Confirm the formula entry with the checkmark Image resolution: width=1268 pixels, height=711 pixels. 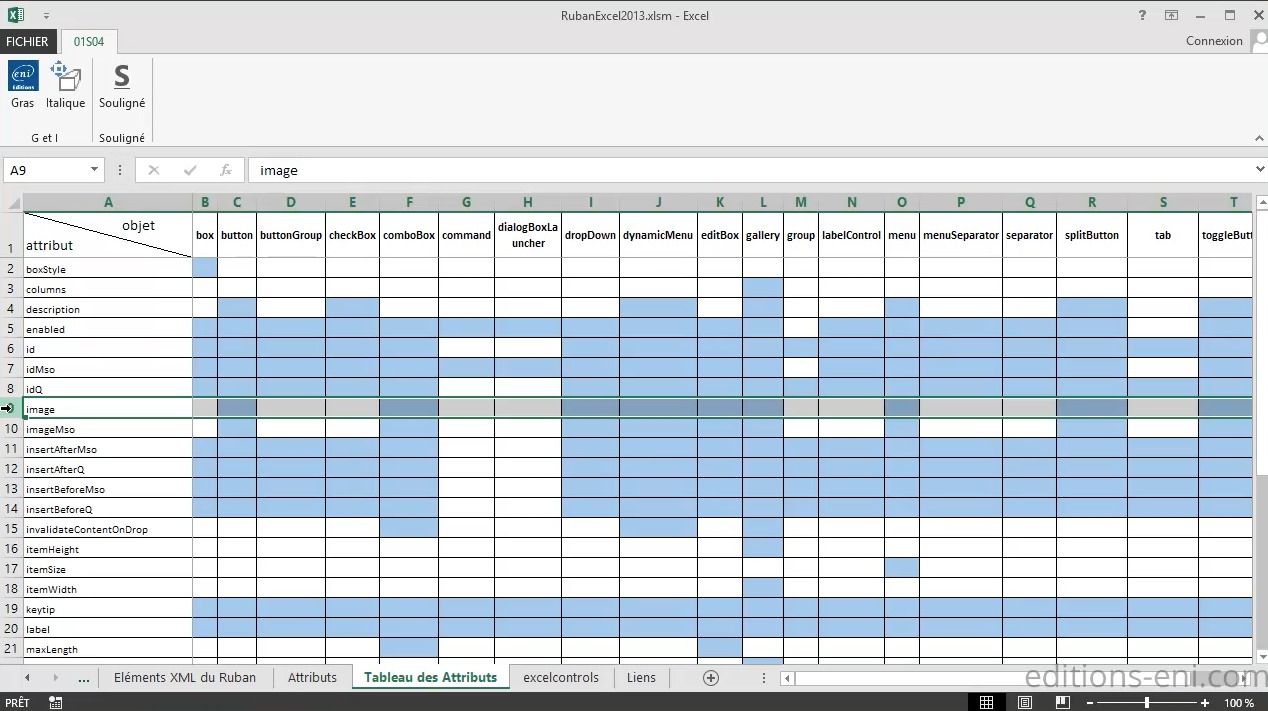coord(190,170)
